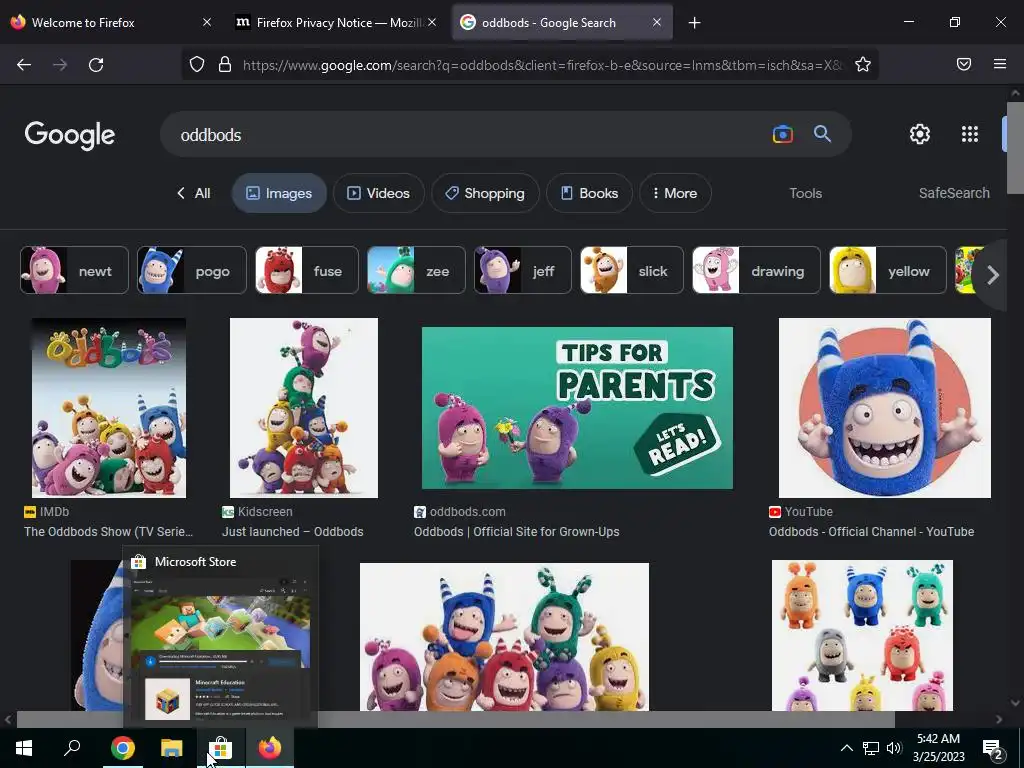Open the Kidscreen Just launched image
The image size is (1024, 768).
tap(304, 408)
